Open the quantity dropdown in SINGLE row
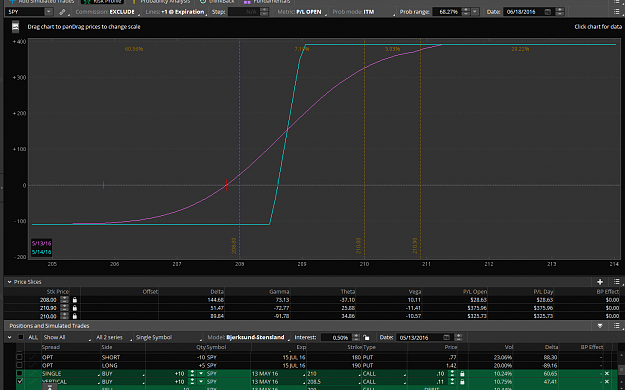Image resolution: width=625 pixels, height=390 pixels. [x=201, y=374]
